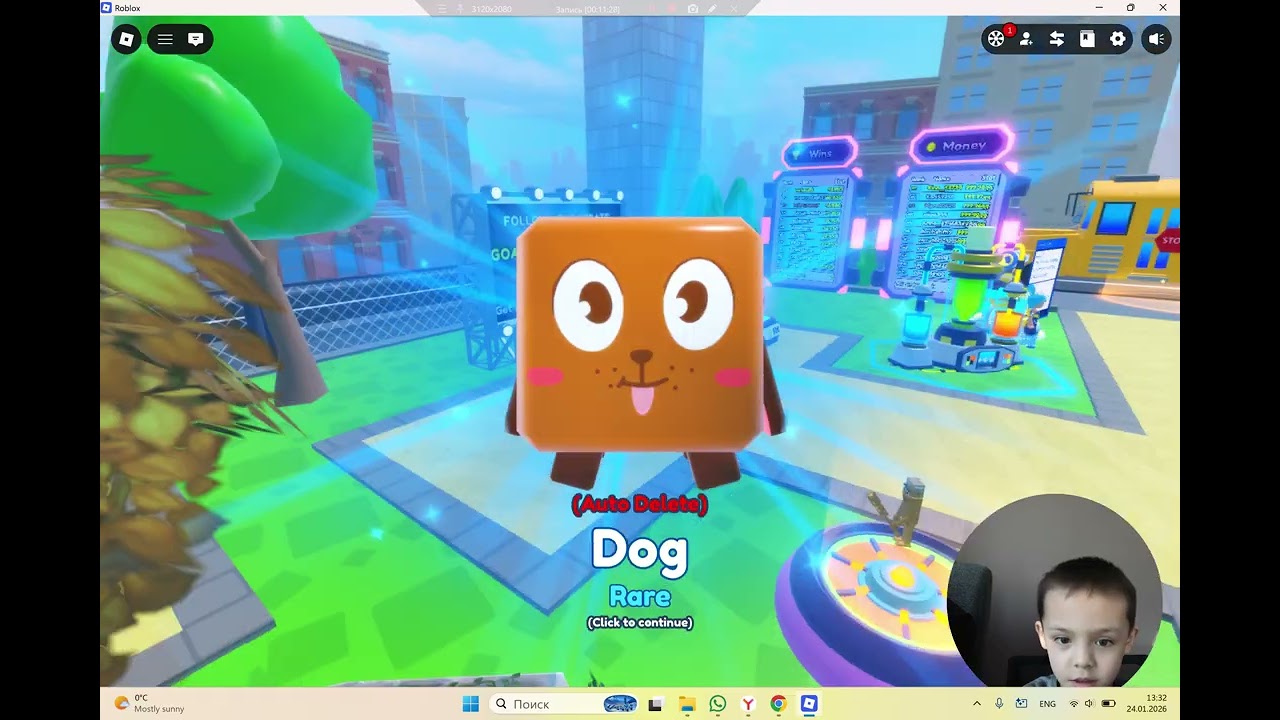Viewport: 1280px width, 720px height.
Task: Click the microphone tray icon
Action: (999, 704)
